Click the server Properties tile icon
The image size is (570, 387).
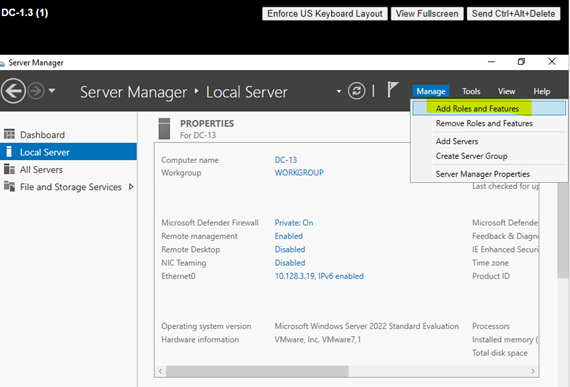(x=164, y=129)
